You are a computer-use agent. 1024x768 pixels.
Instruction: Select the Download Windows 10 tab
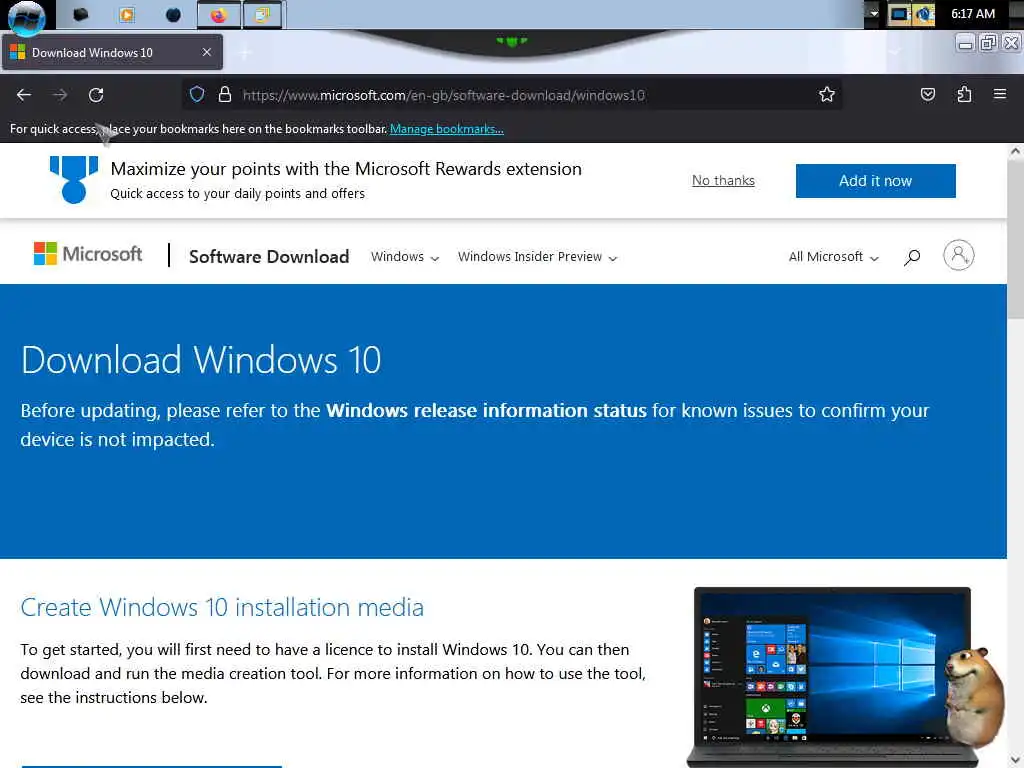112,52
